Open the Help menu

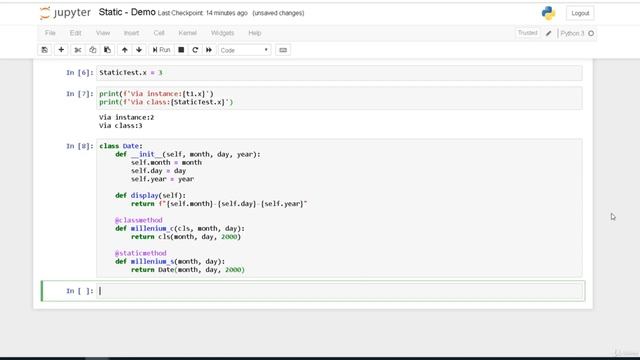pyautogui.click(x=255, y=33)
